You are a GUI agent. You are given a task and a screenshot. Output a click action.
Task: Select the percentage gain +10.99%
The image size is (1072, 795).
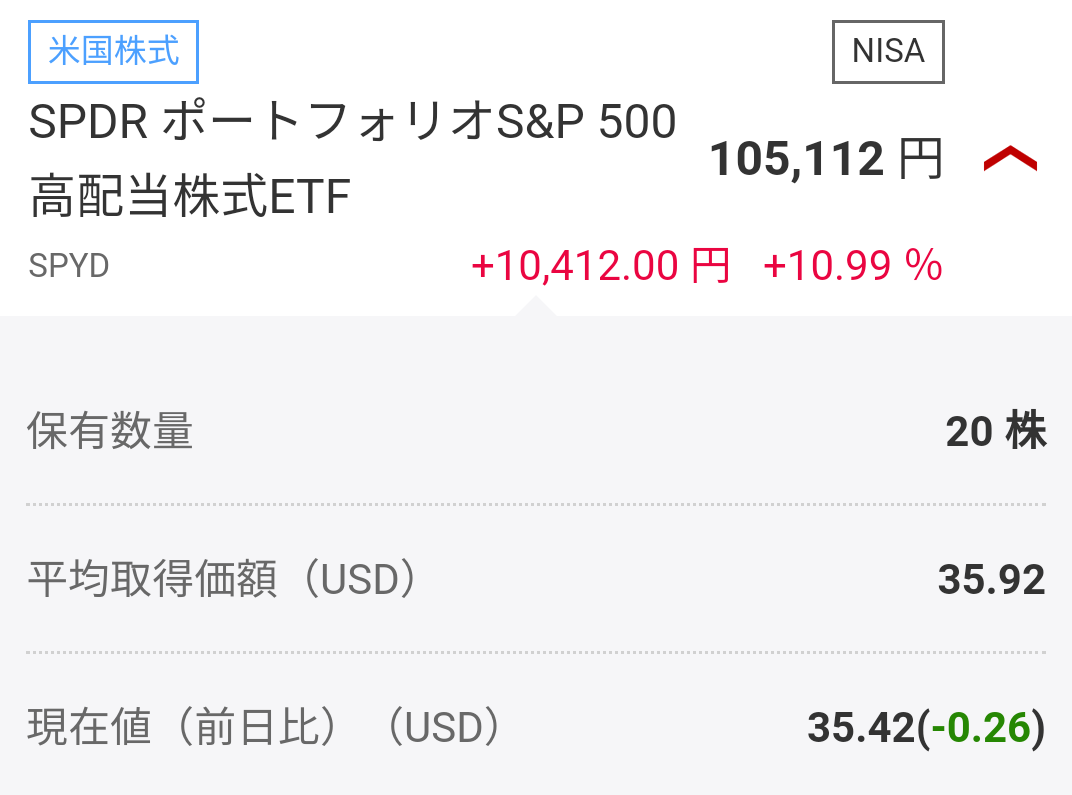(855, 265)
